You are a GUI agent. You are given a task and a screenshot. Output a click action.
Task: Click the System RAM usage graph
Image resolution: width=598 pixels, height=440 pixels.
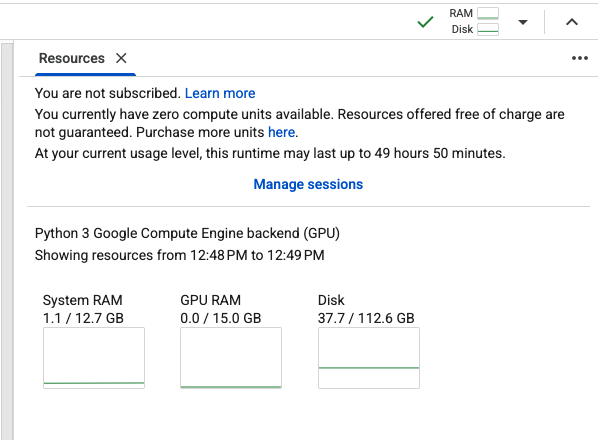(x=94, y=358)
